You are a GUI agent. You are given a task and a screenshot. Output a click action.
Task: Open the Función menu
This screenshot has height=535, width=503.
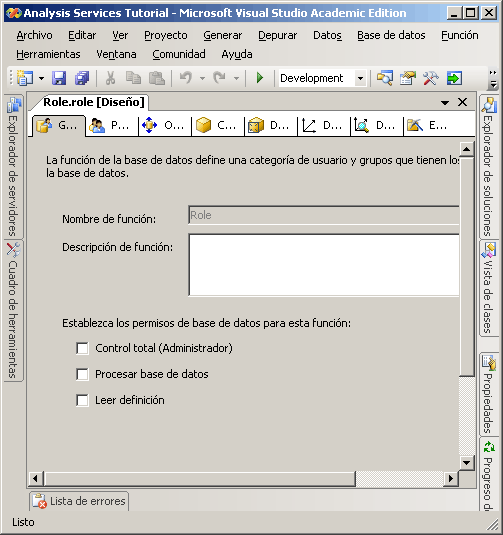pos(460,35)
